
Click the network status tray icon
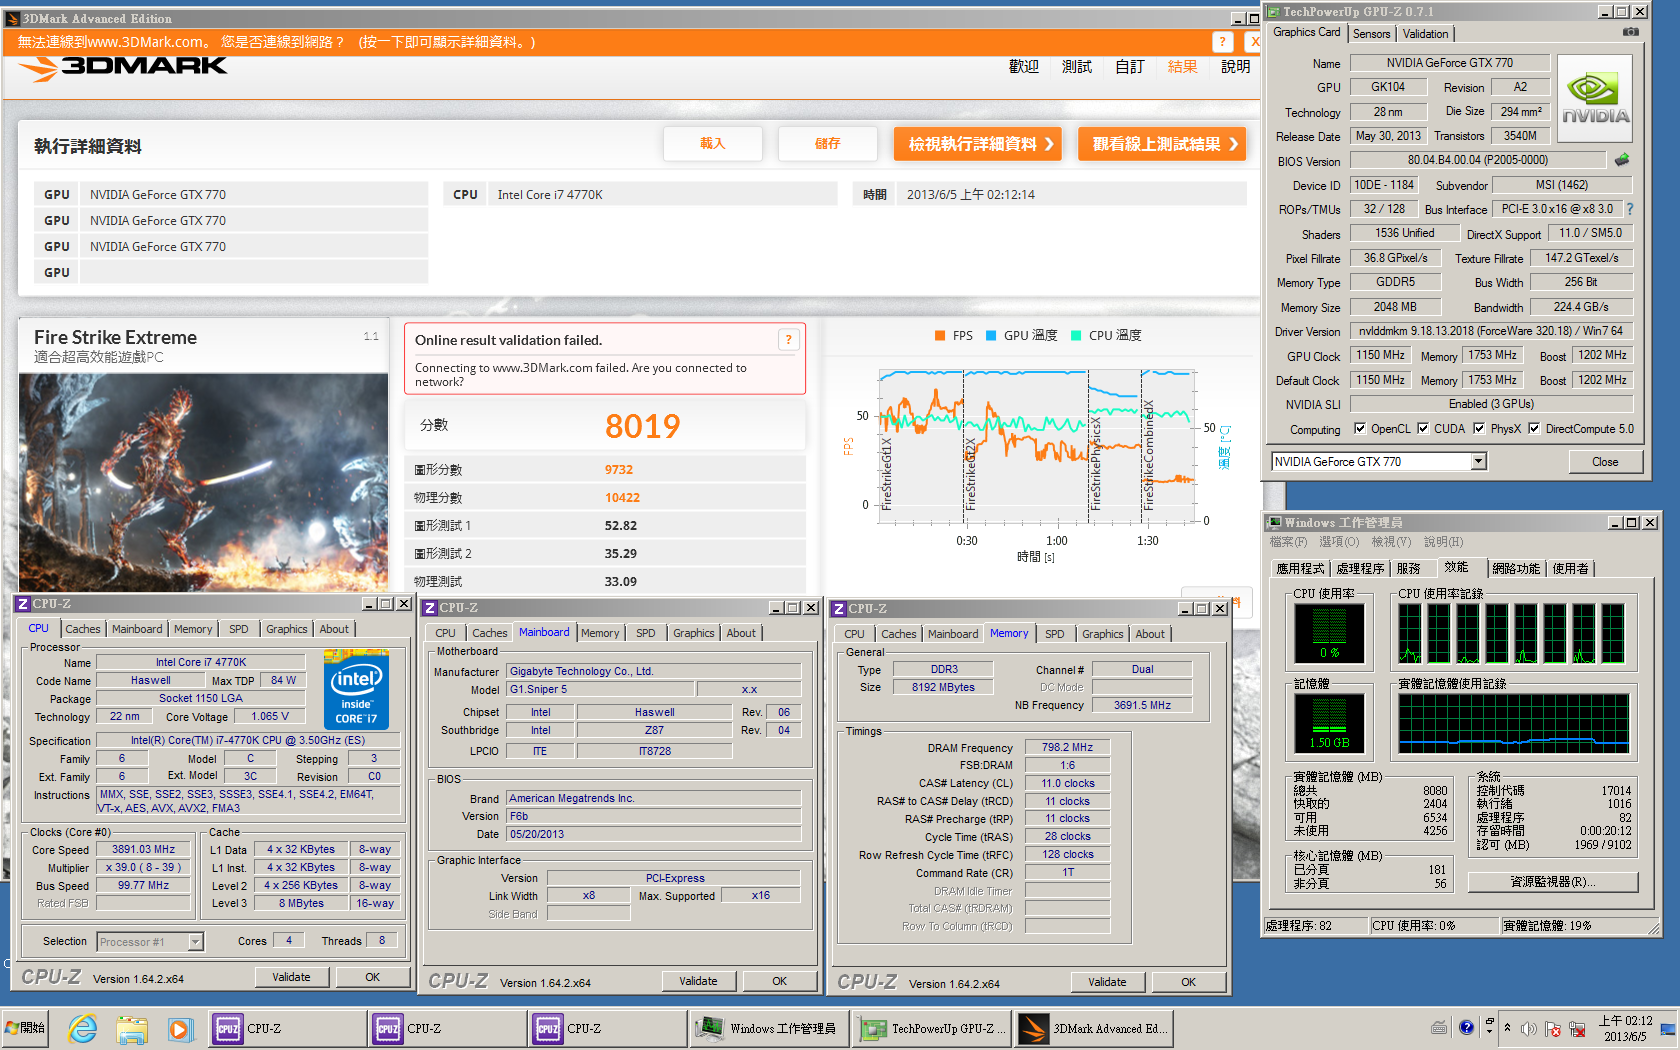click(x=1578, y=1028)
